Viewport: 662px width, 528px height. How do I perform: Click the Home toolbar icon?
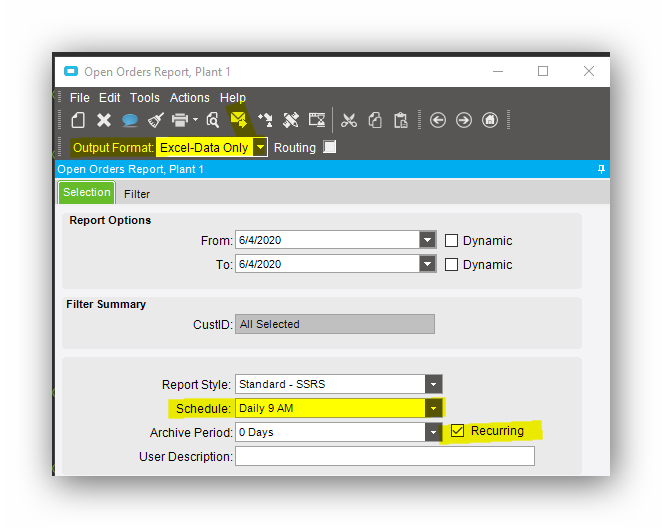pyautogui.click(x=490, y=120)
